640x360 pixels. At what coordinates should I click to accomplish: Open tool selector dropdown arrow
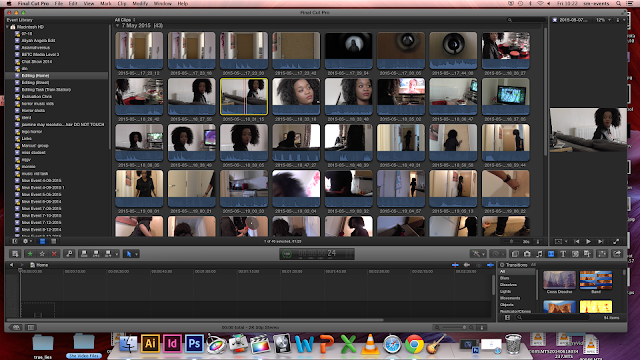click(x=136, y=254)
